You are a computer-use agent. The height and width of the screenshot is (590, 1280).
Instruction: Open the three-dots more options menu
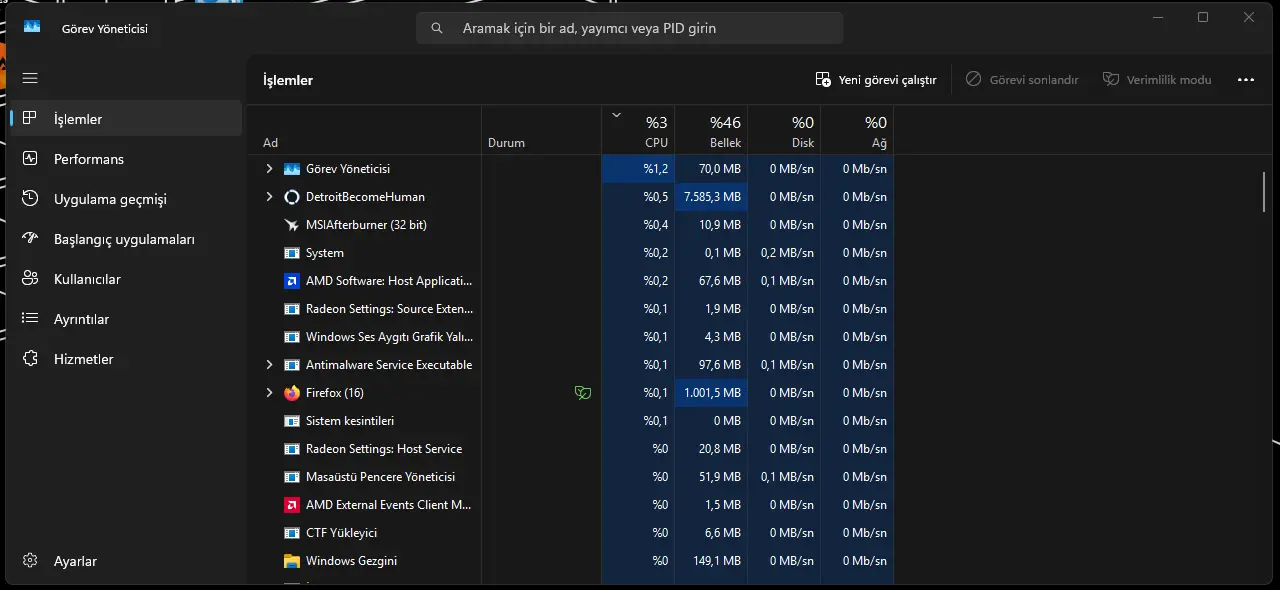click(x=1246, y=80)
